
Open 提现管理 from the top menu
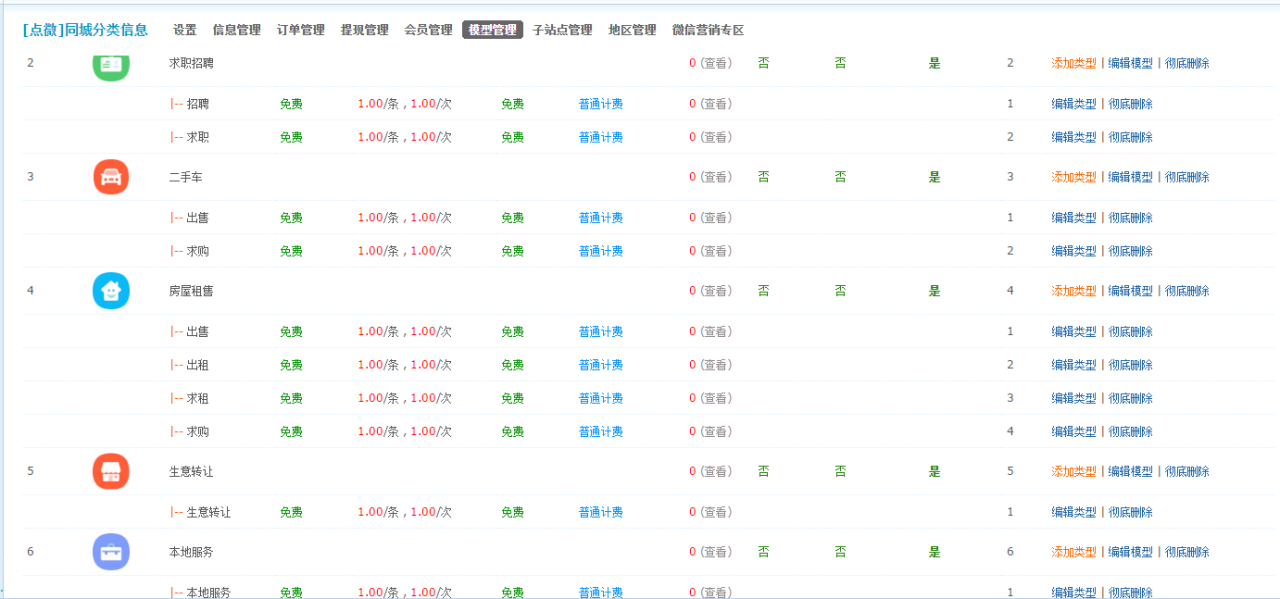pos(364,29)
